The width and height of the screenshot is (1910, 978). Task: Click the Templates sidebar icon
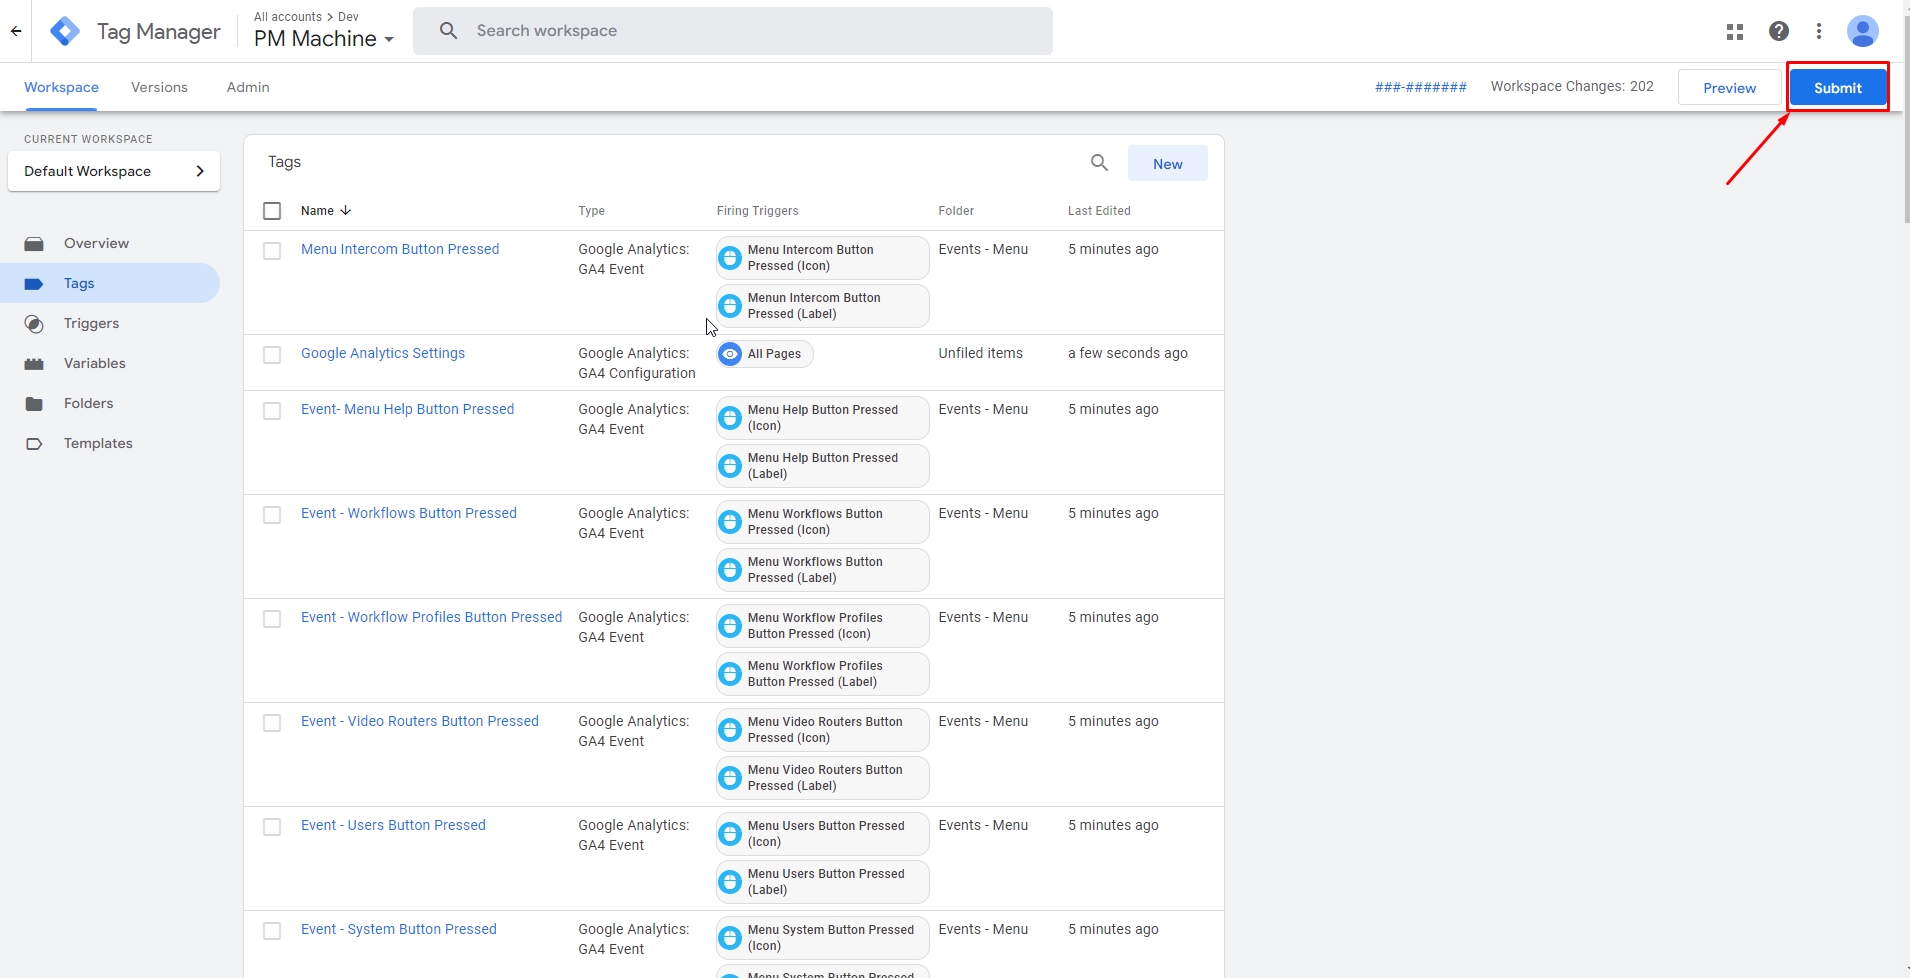pyautogui.click(x=34, y=444)
